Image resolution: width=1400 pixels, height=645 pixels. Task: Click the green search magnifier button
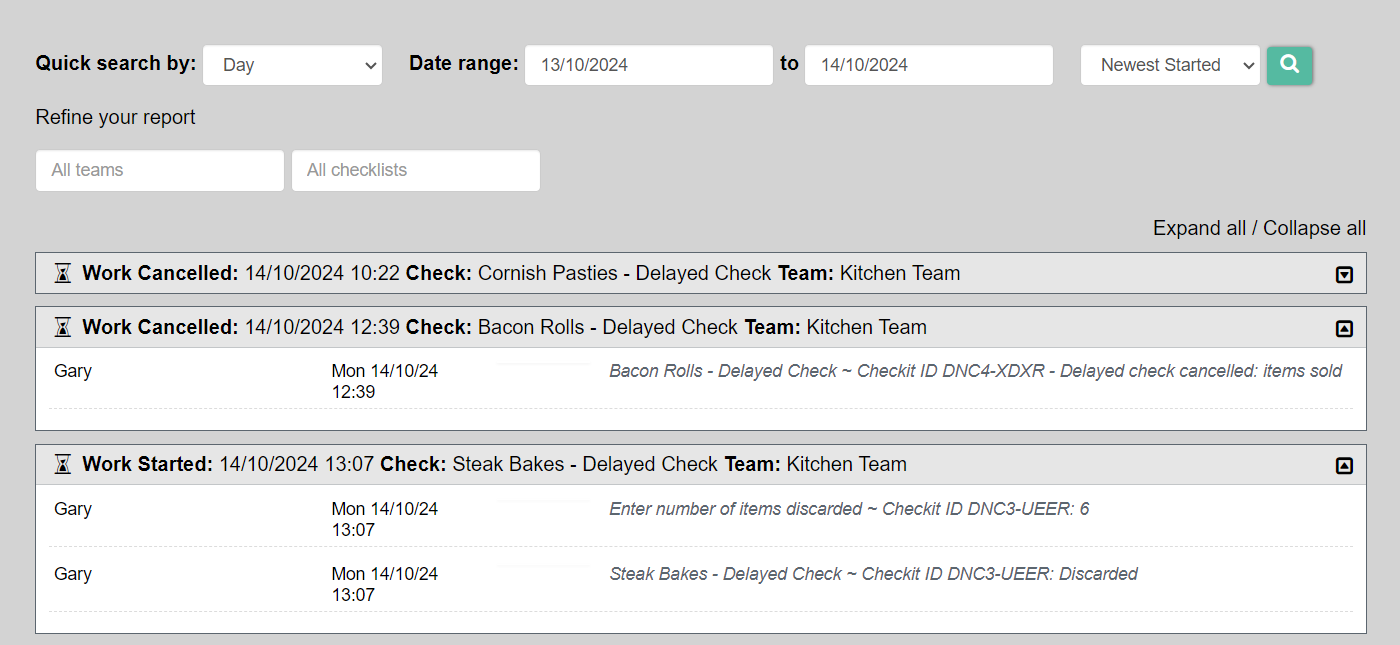tap(1289, 65)
